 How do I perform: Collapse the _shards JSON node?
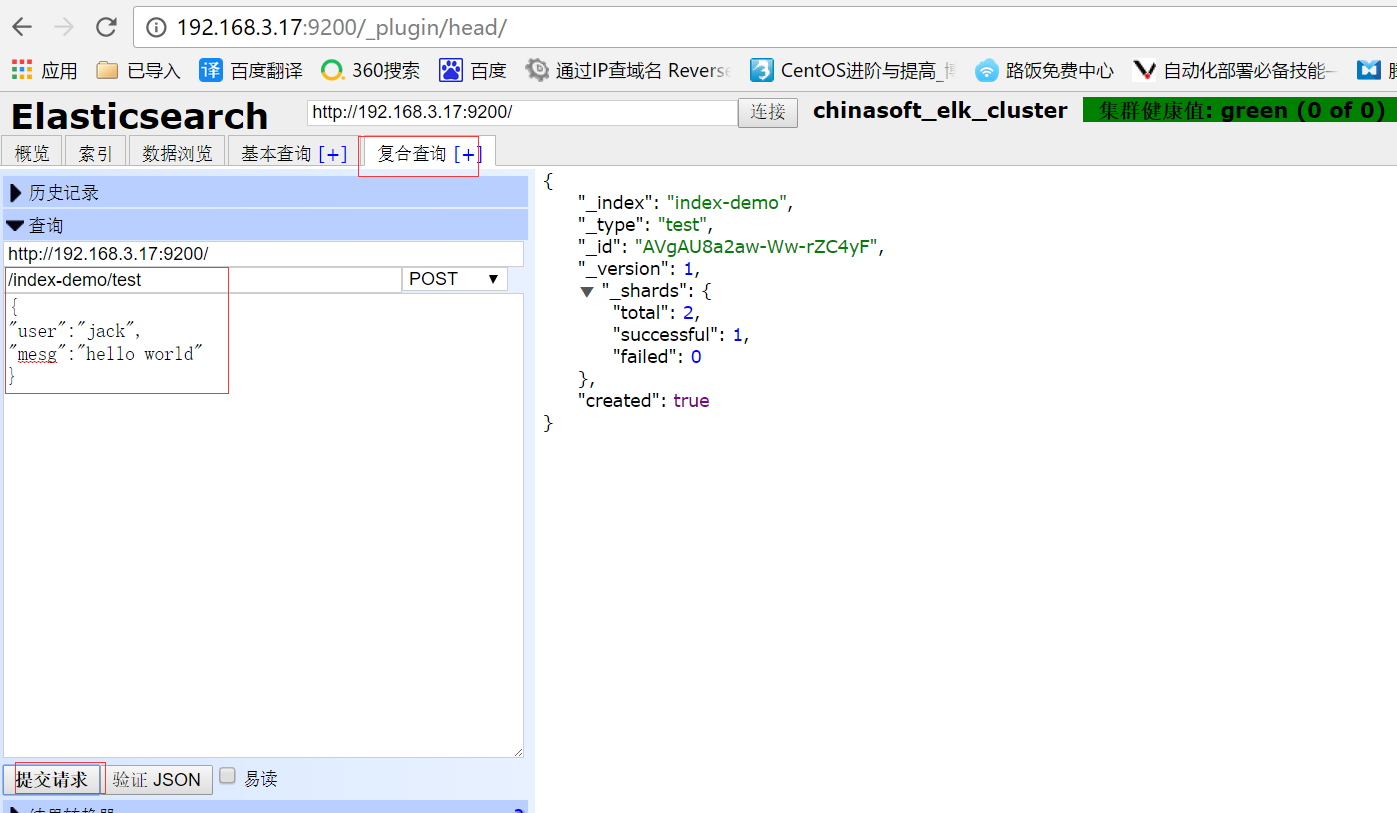coord(587,291)
